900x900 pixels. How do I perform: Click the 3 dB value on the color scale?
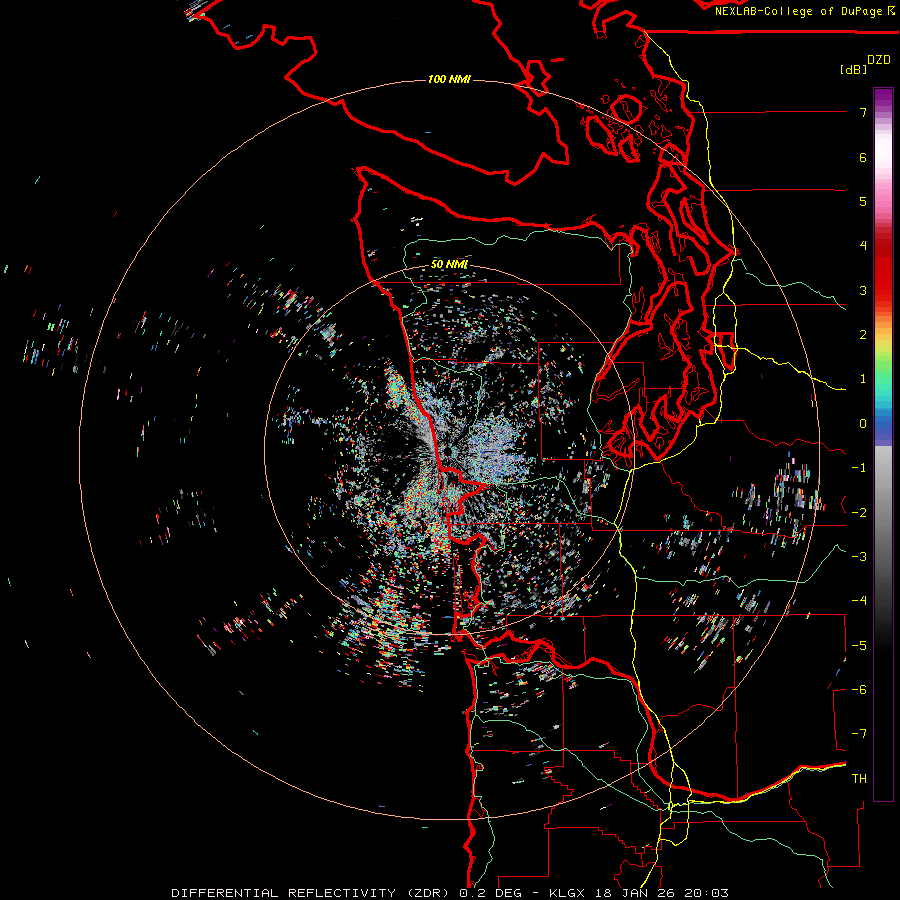(x=863, y=290)
